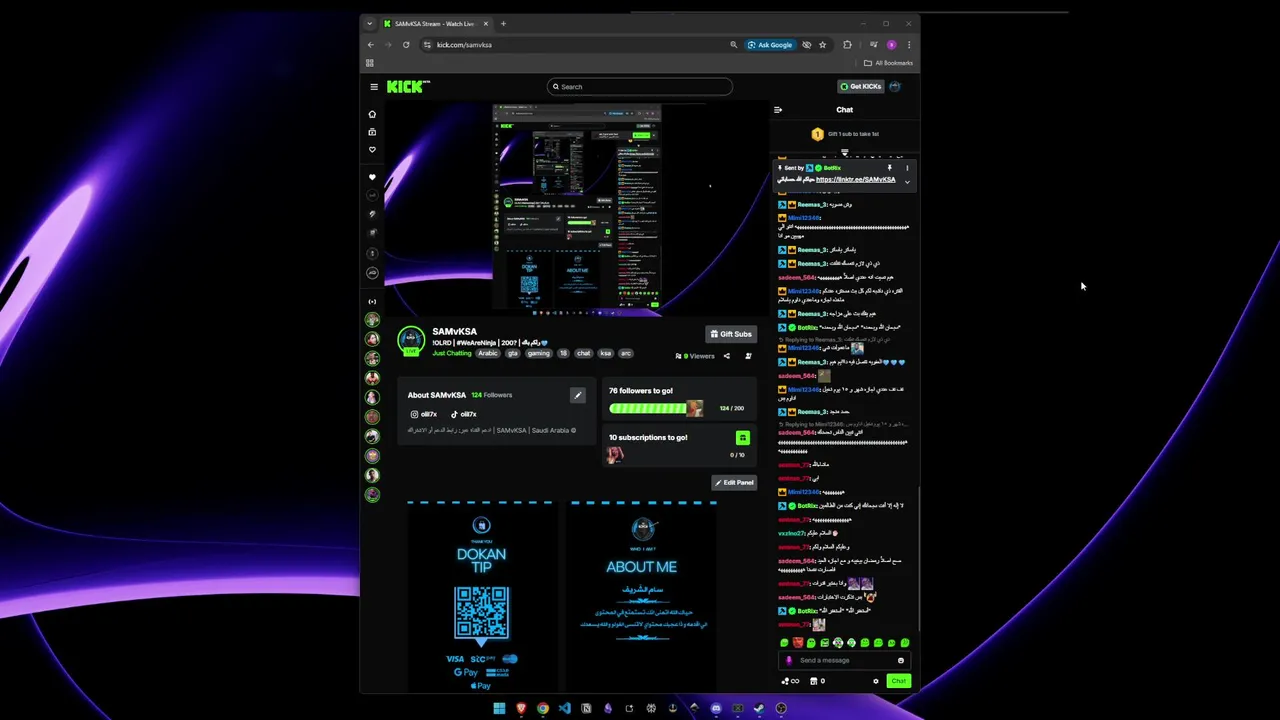Open the Browse icon in the left sidebar
Screen dimensions: 1280x720
click(372, 132)
